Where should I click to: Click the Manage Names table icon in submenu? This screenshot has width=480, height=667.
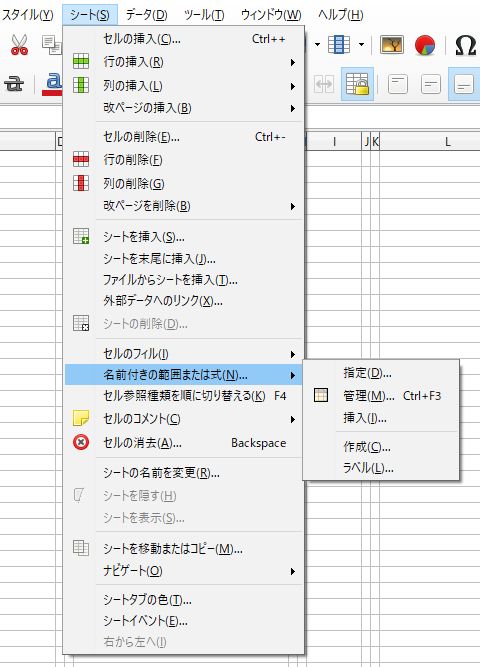coord(321,395)
